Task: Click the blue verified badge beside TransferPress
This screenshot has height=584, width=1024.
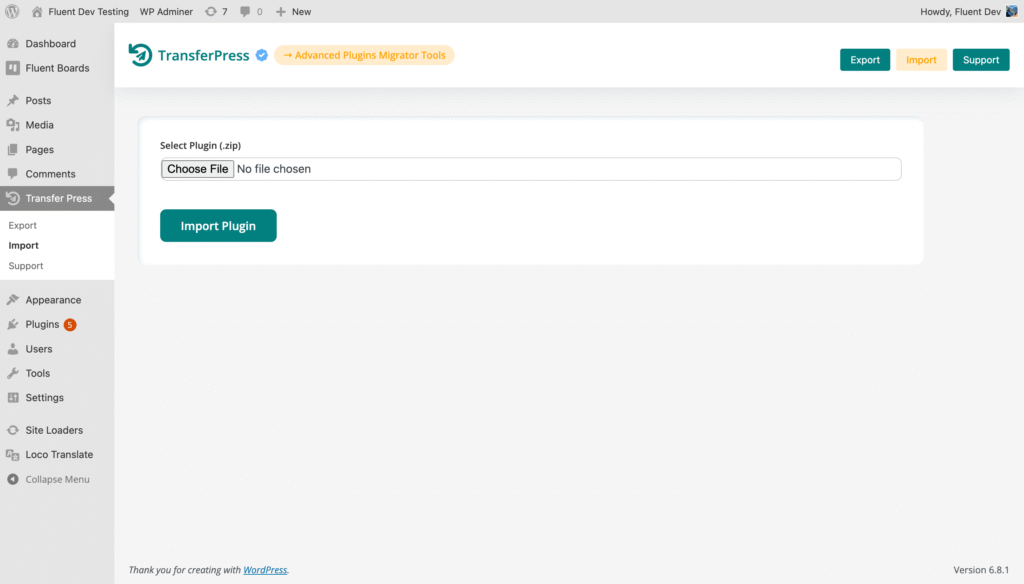Action: coord(261,56)
